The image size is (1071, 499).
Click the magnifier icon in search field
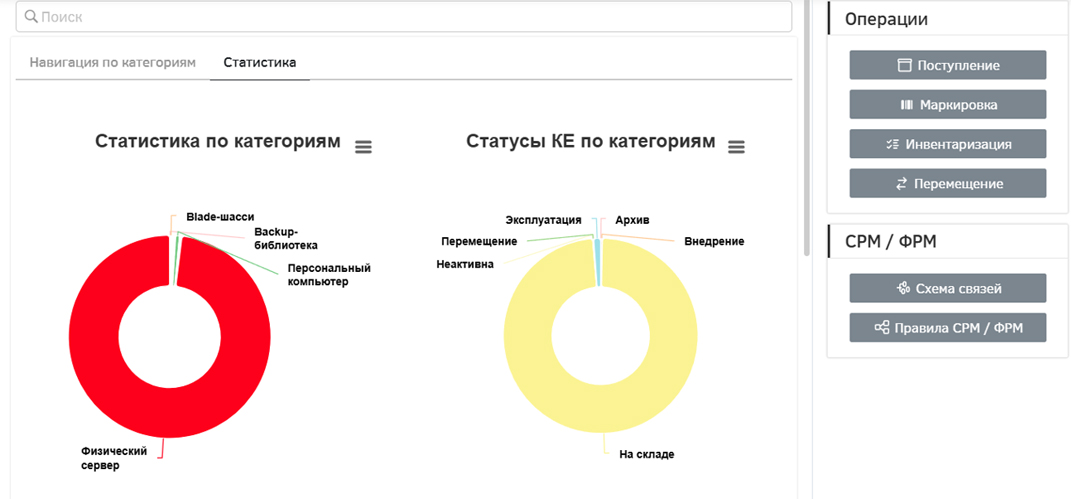tap(30, 17)
